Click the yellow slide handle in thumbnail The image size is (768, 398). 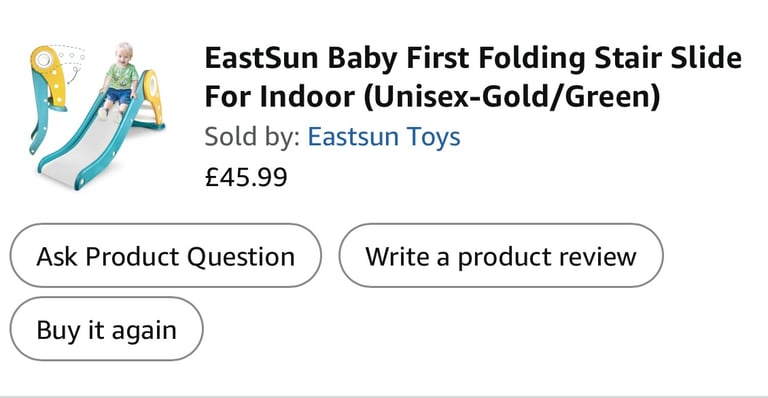pos(152,95)
